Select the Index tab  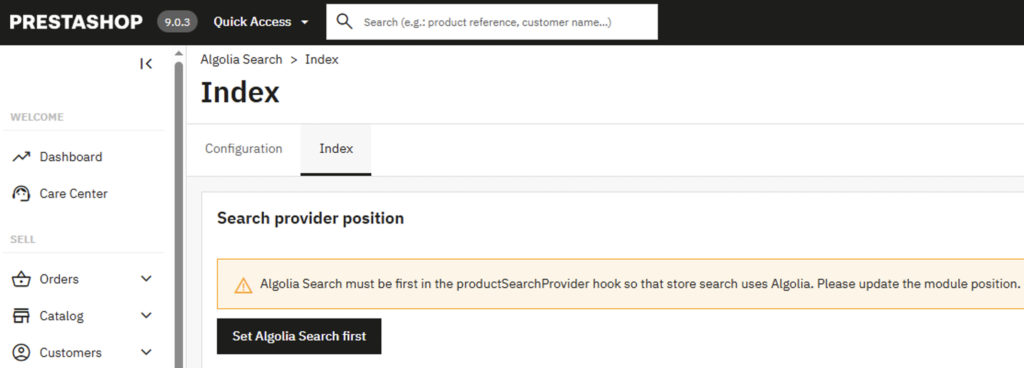point(336,149)
